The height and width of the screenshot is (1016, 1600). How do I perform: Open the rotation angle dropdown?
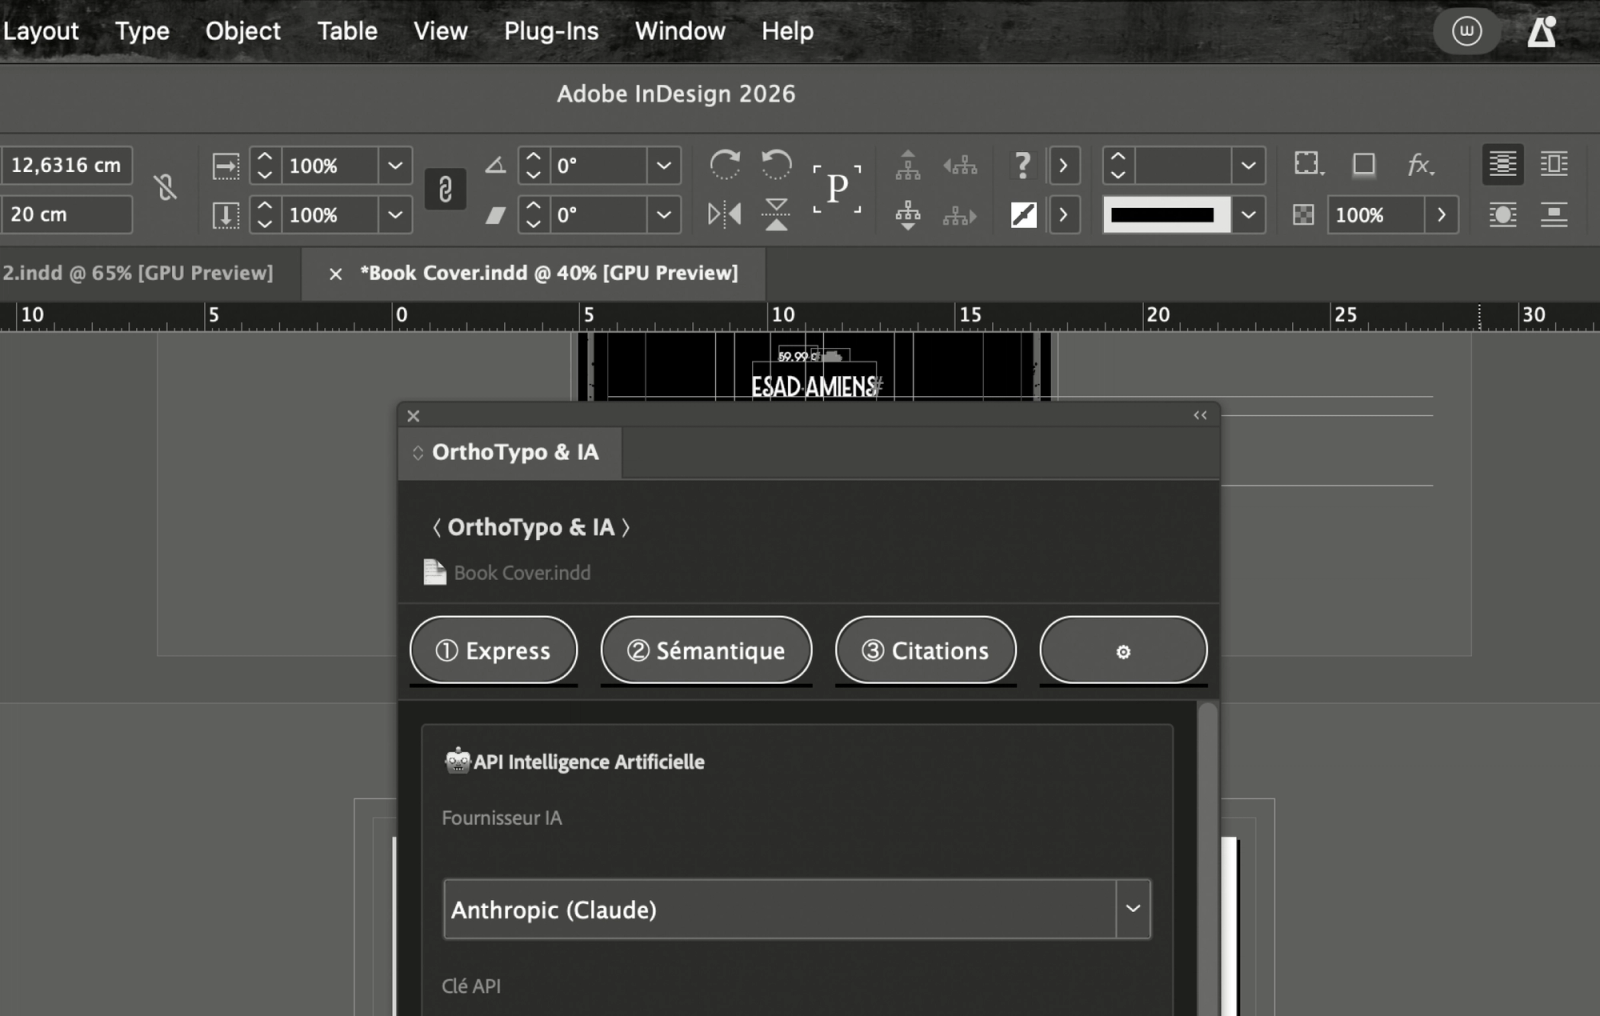(x=664, y=165)
